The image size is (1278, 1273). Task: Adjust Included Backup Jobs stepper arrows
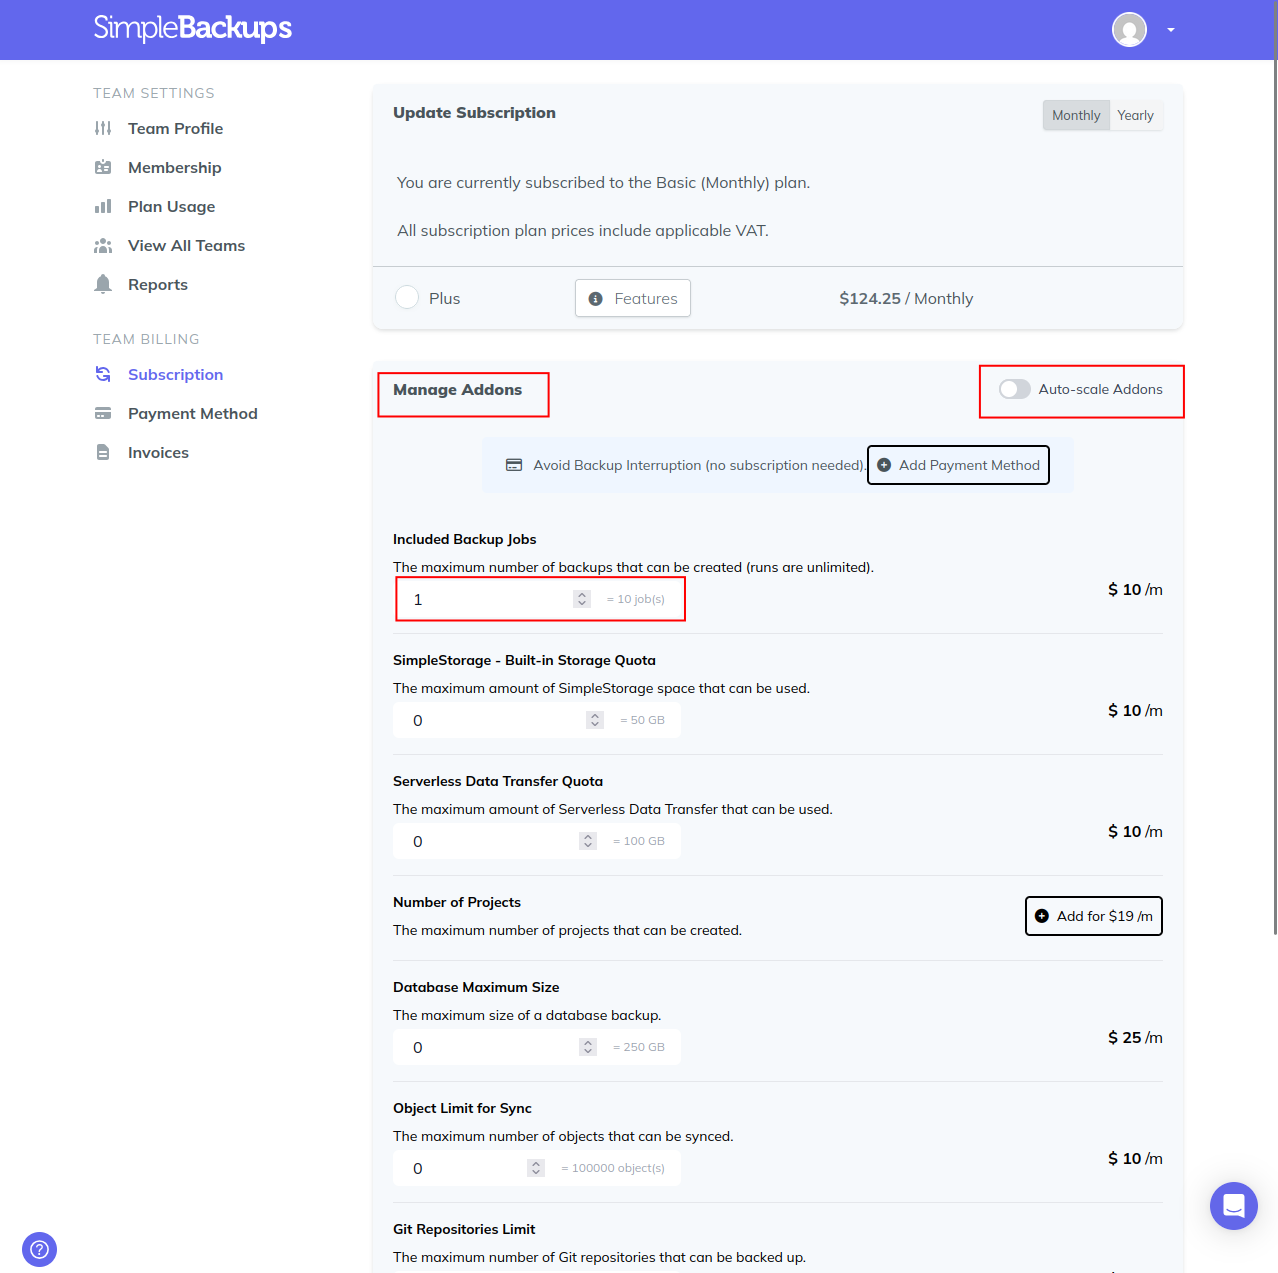pyautogui.click(x=582, y=599)
